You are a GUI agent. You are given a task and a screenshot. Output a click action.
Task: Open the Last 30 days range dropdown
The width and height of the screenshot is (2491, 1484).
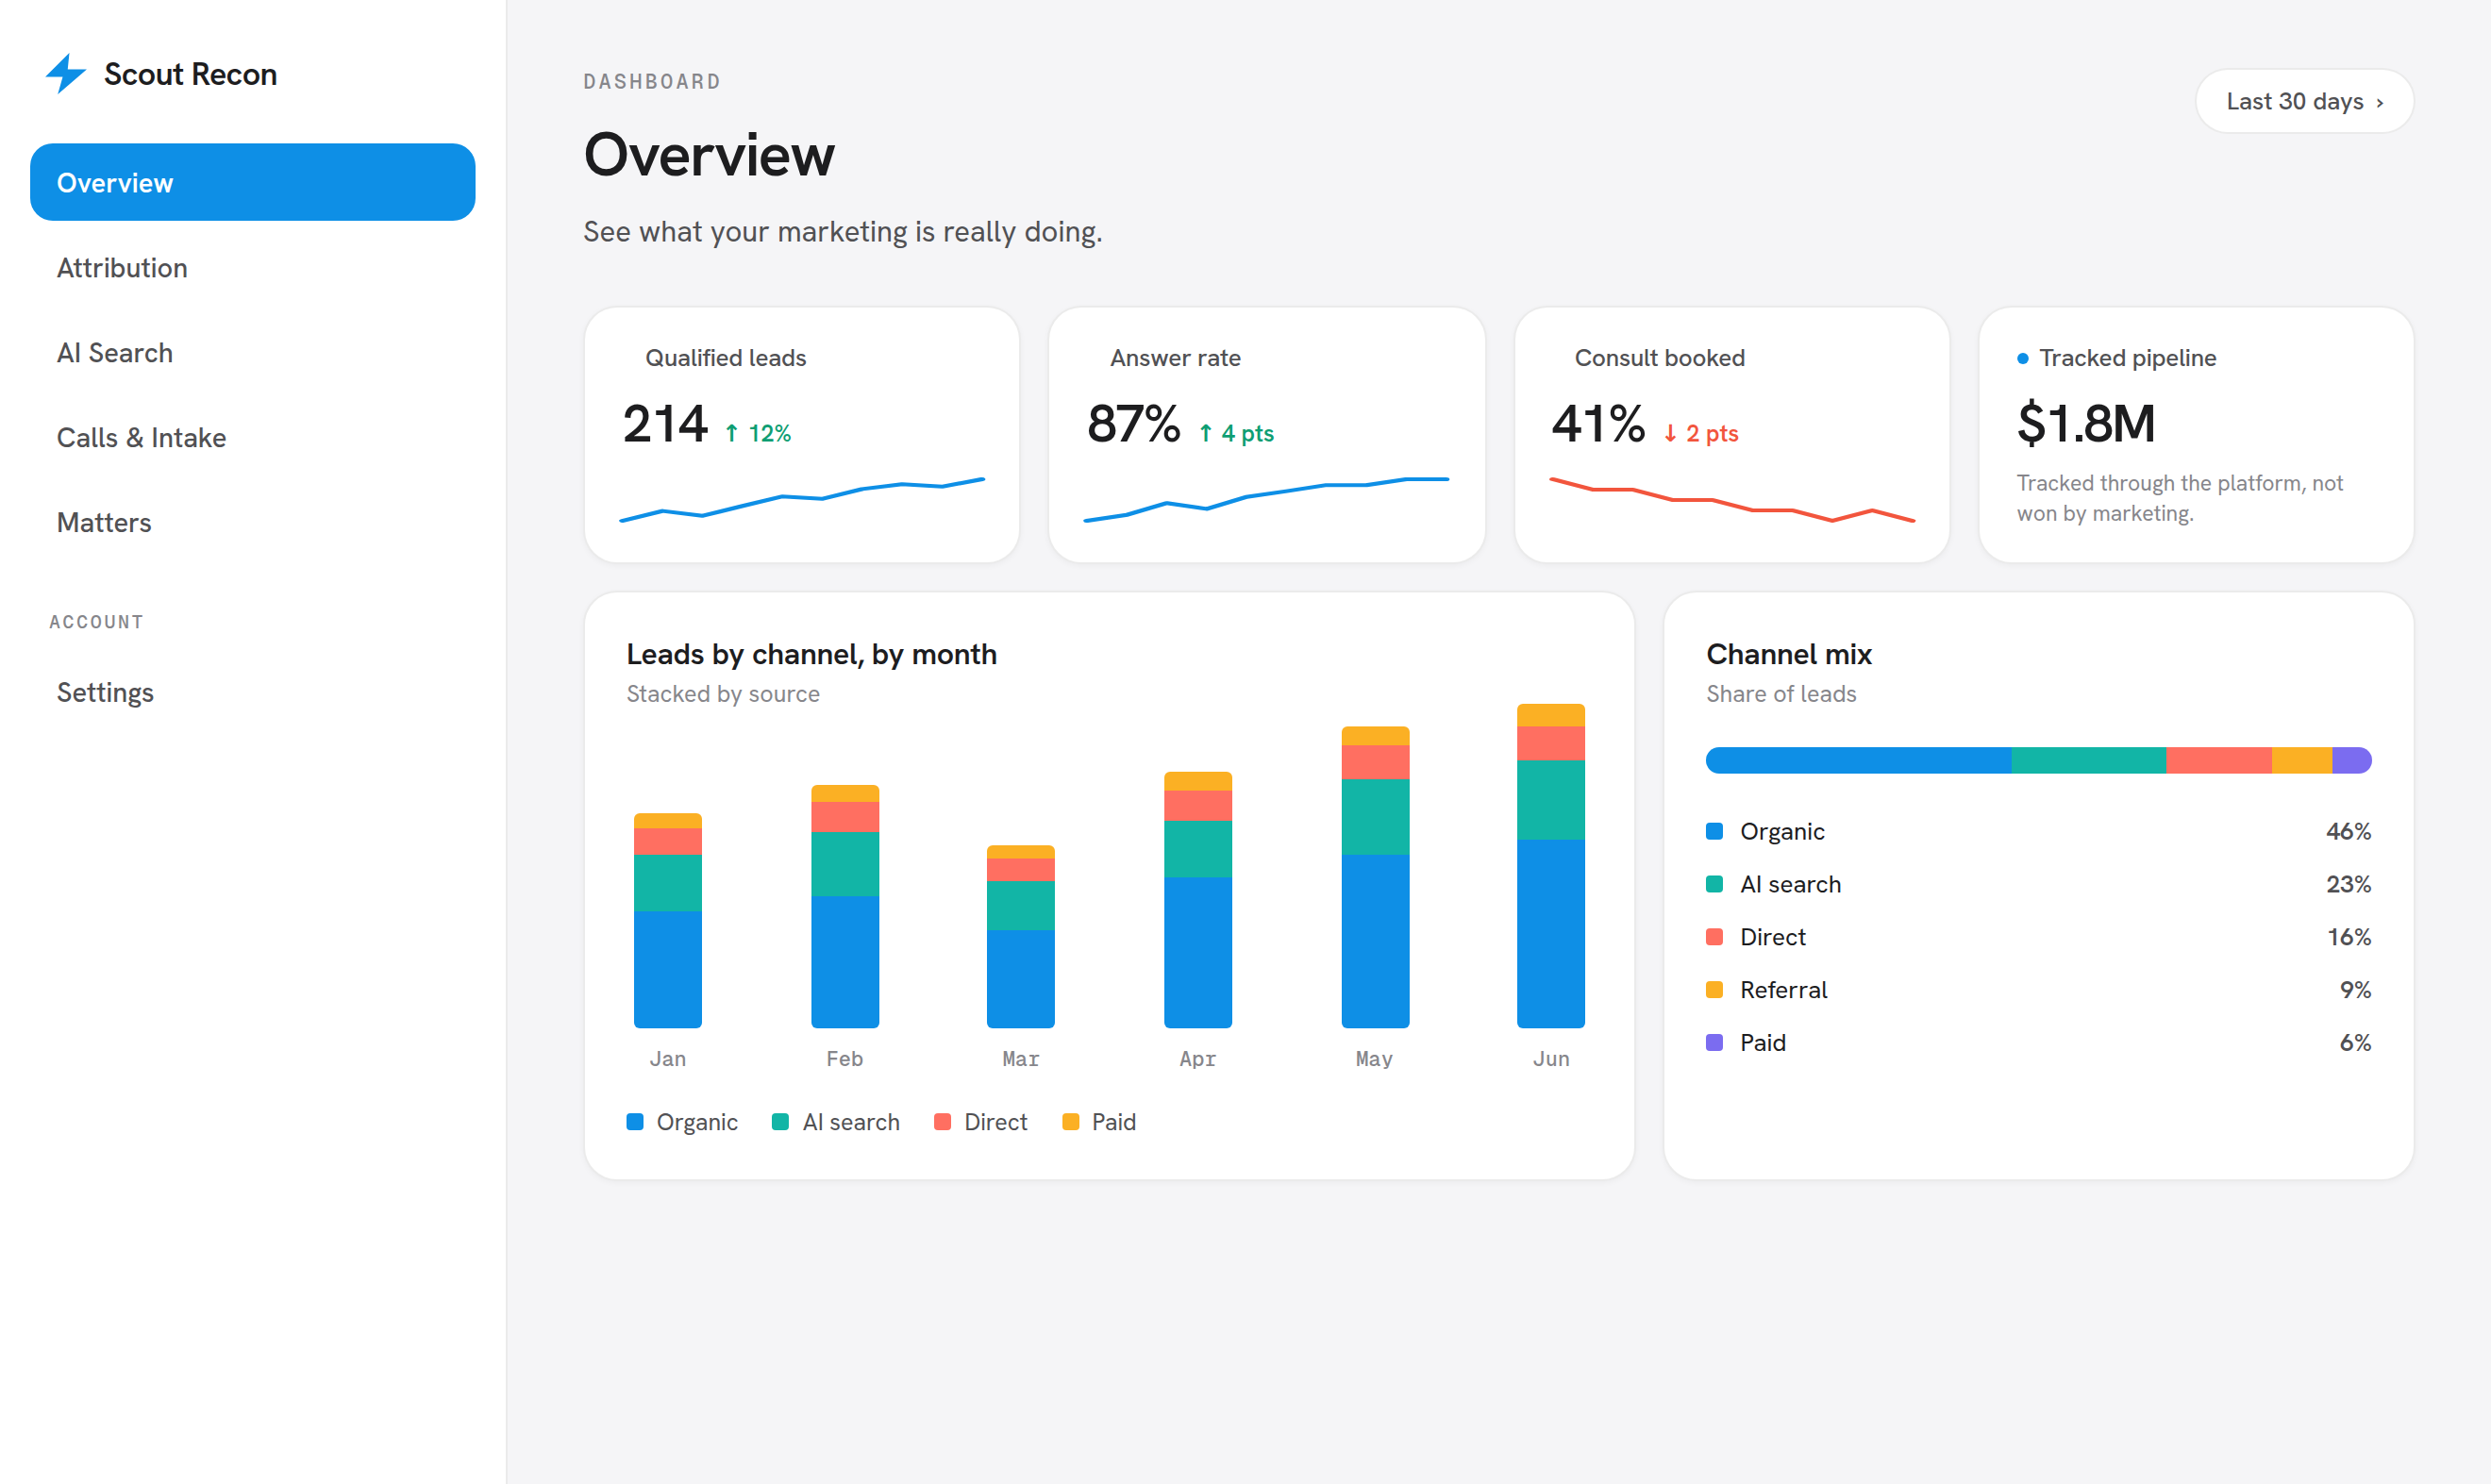(x=2304, y=101)
